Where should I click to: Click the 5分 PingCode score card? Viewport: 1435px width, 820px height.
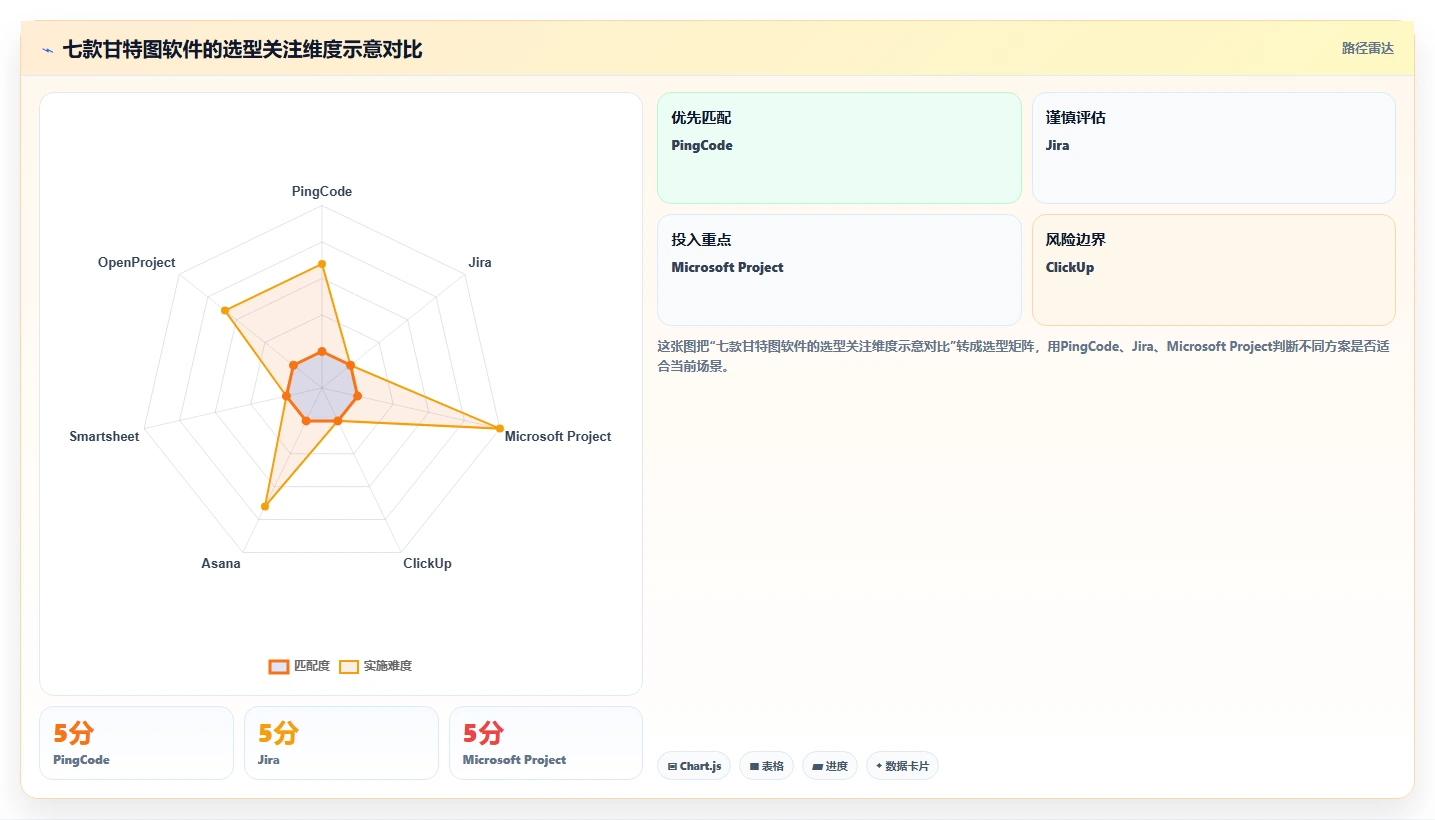(x=136, y=743)
